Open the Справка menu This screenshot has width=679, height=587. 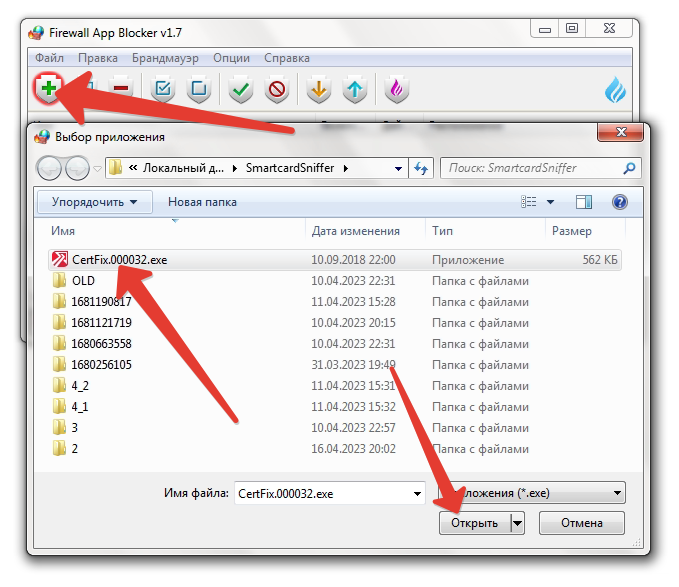point(287,58)
